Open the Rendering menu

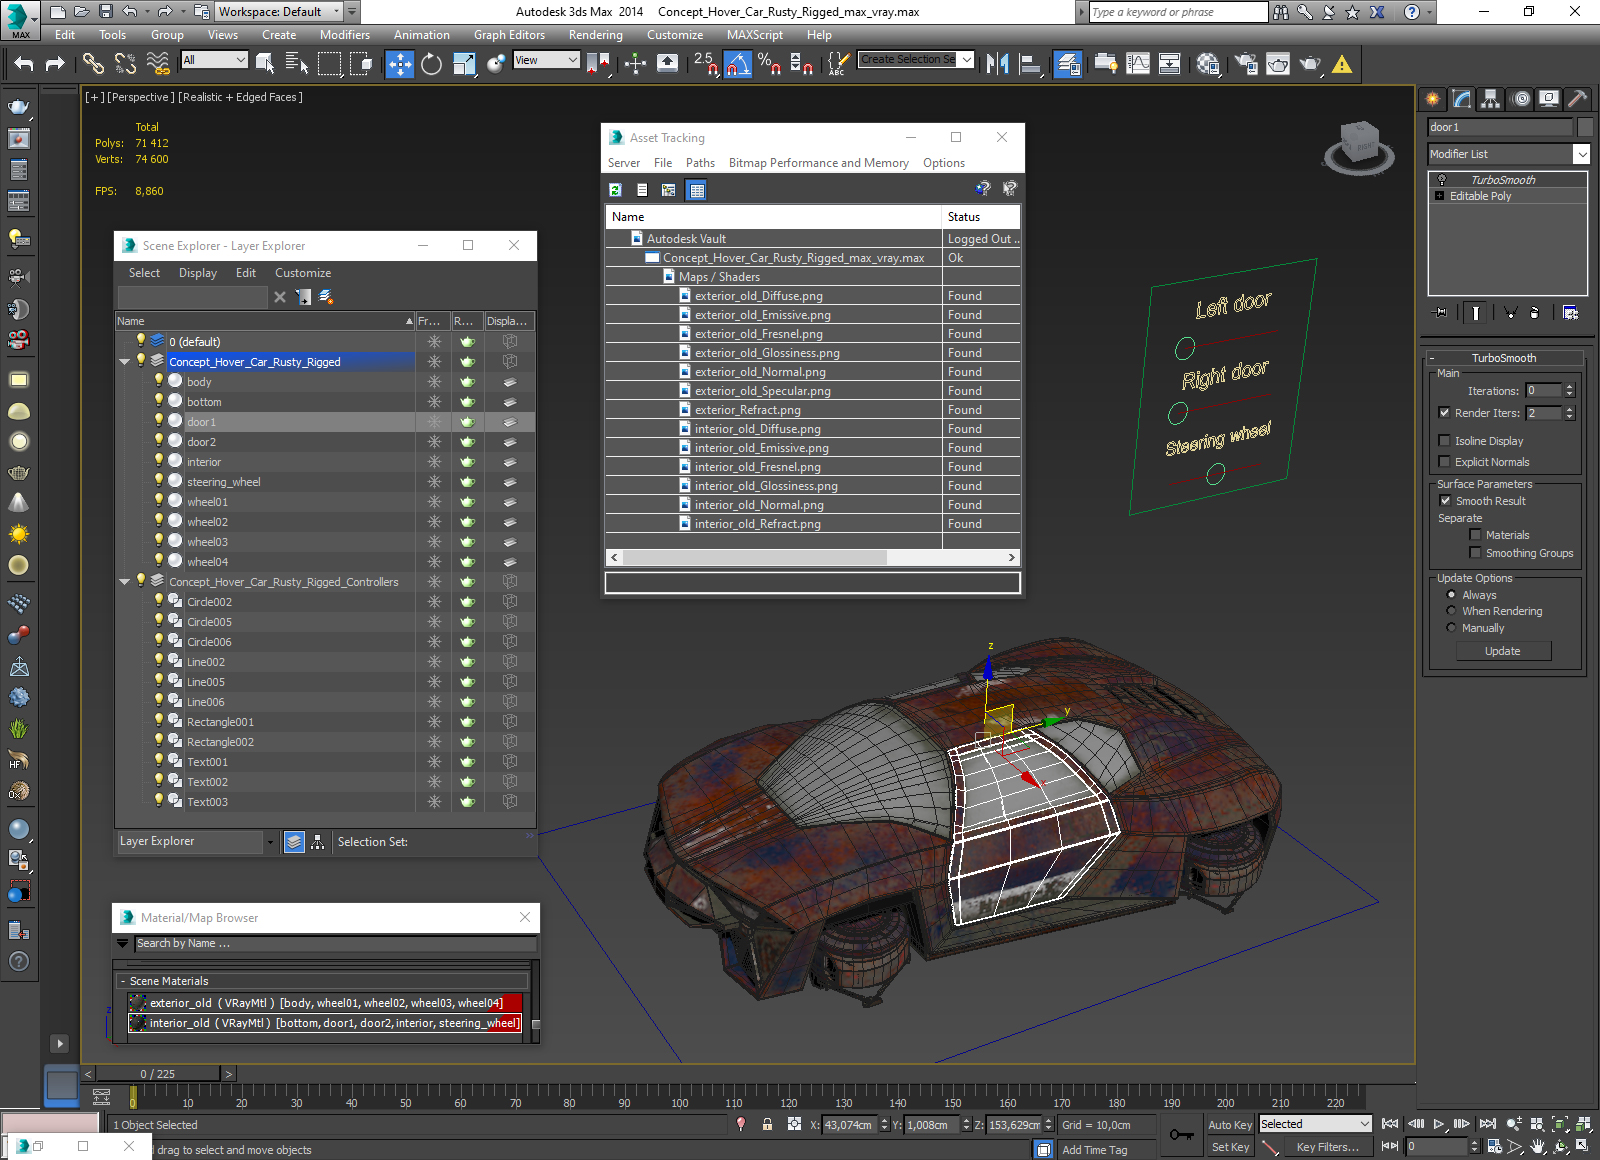(596, 35)
